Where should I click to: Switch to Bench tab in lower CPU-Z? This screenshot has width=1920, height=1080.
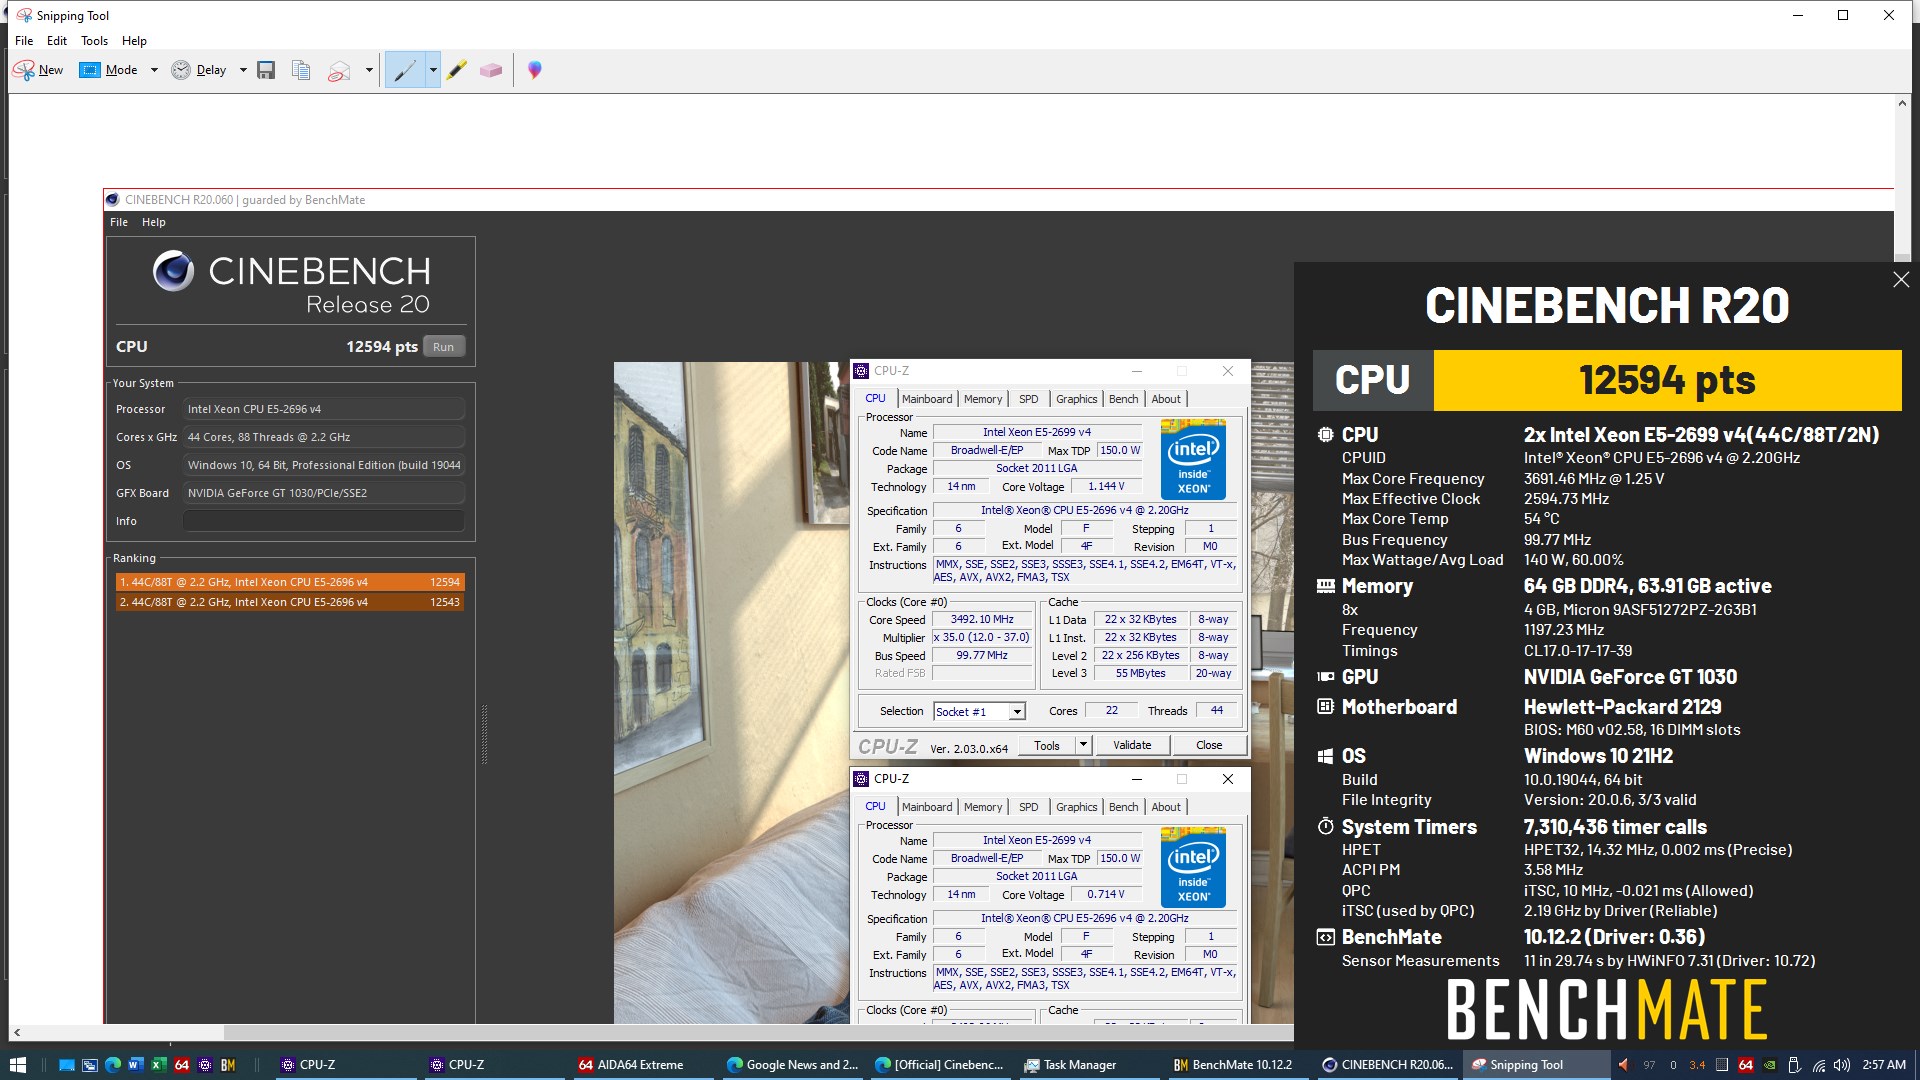[x=1124, y=807]
